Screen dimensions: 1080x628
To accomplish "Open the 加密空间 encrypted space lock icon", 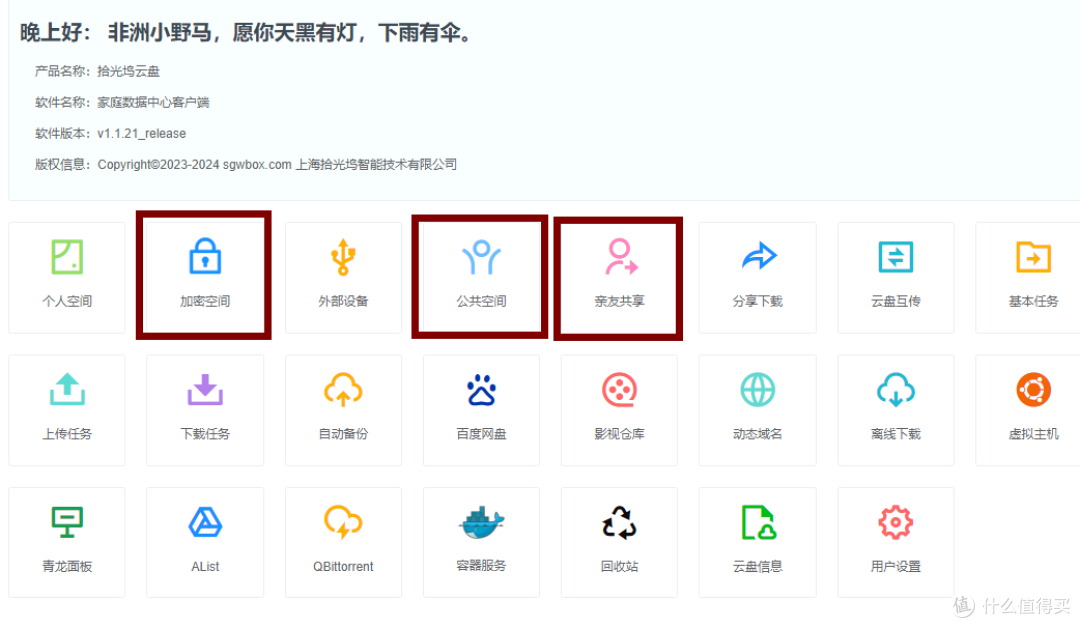I will click(x=205, y=256).
